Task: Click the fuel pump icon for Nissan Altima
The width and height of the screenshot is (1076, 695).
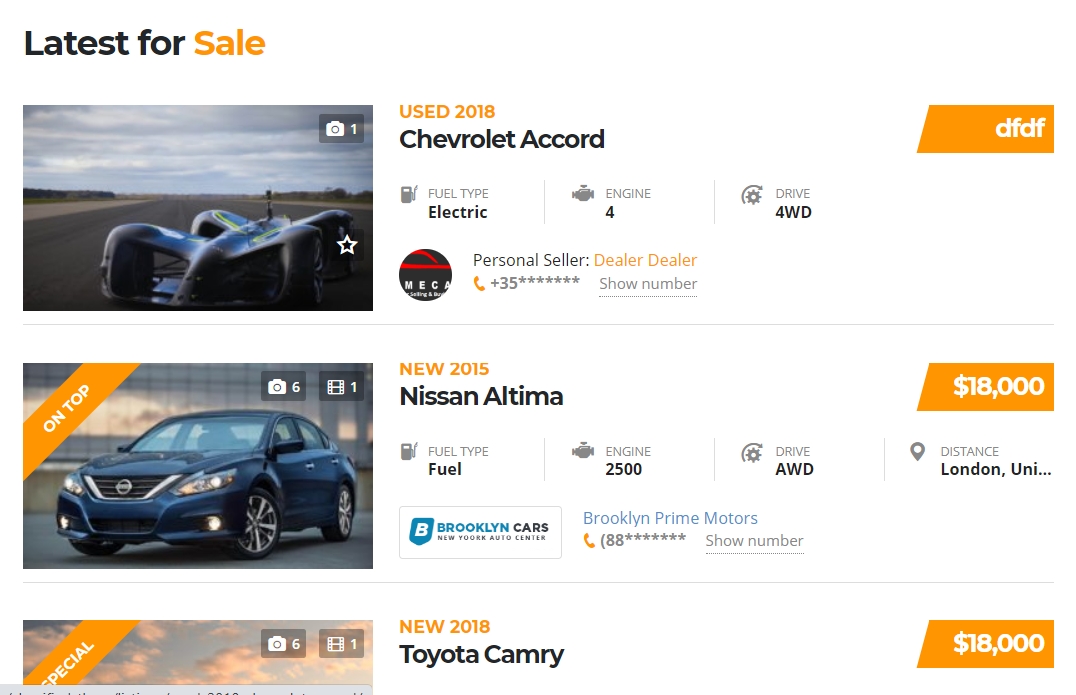Action: tap(407, 452)
